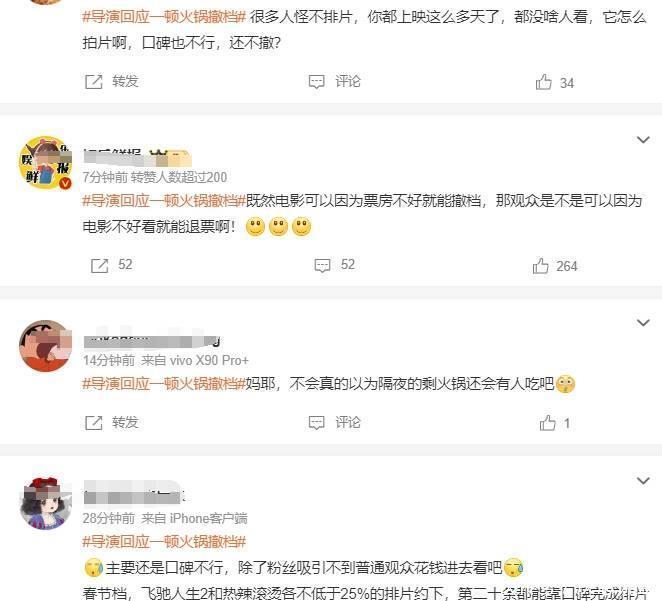This screenshot has height=601, width=662.
Task: Expand options chevron on the 14分钟前 post
Action: pyautogui.click(x=643, y=323)
